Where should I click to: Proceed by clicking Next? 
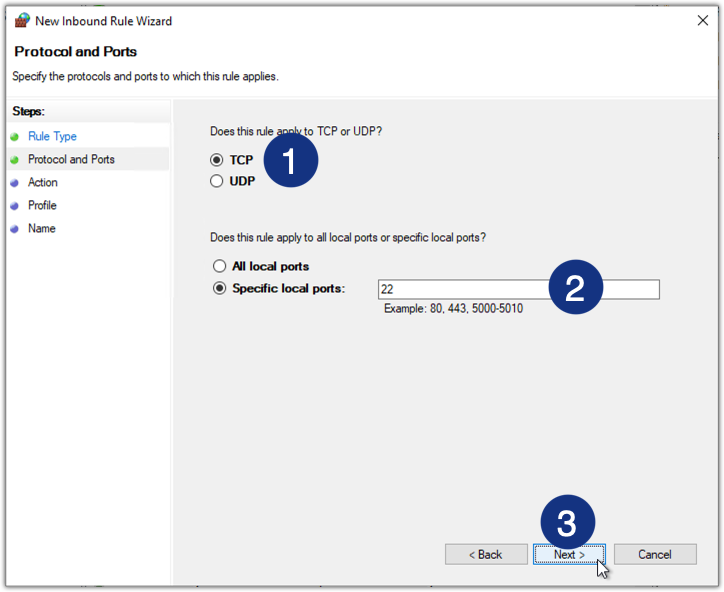tap(569, 554)
